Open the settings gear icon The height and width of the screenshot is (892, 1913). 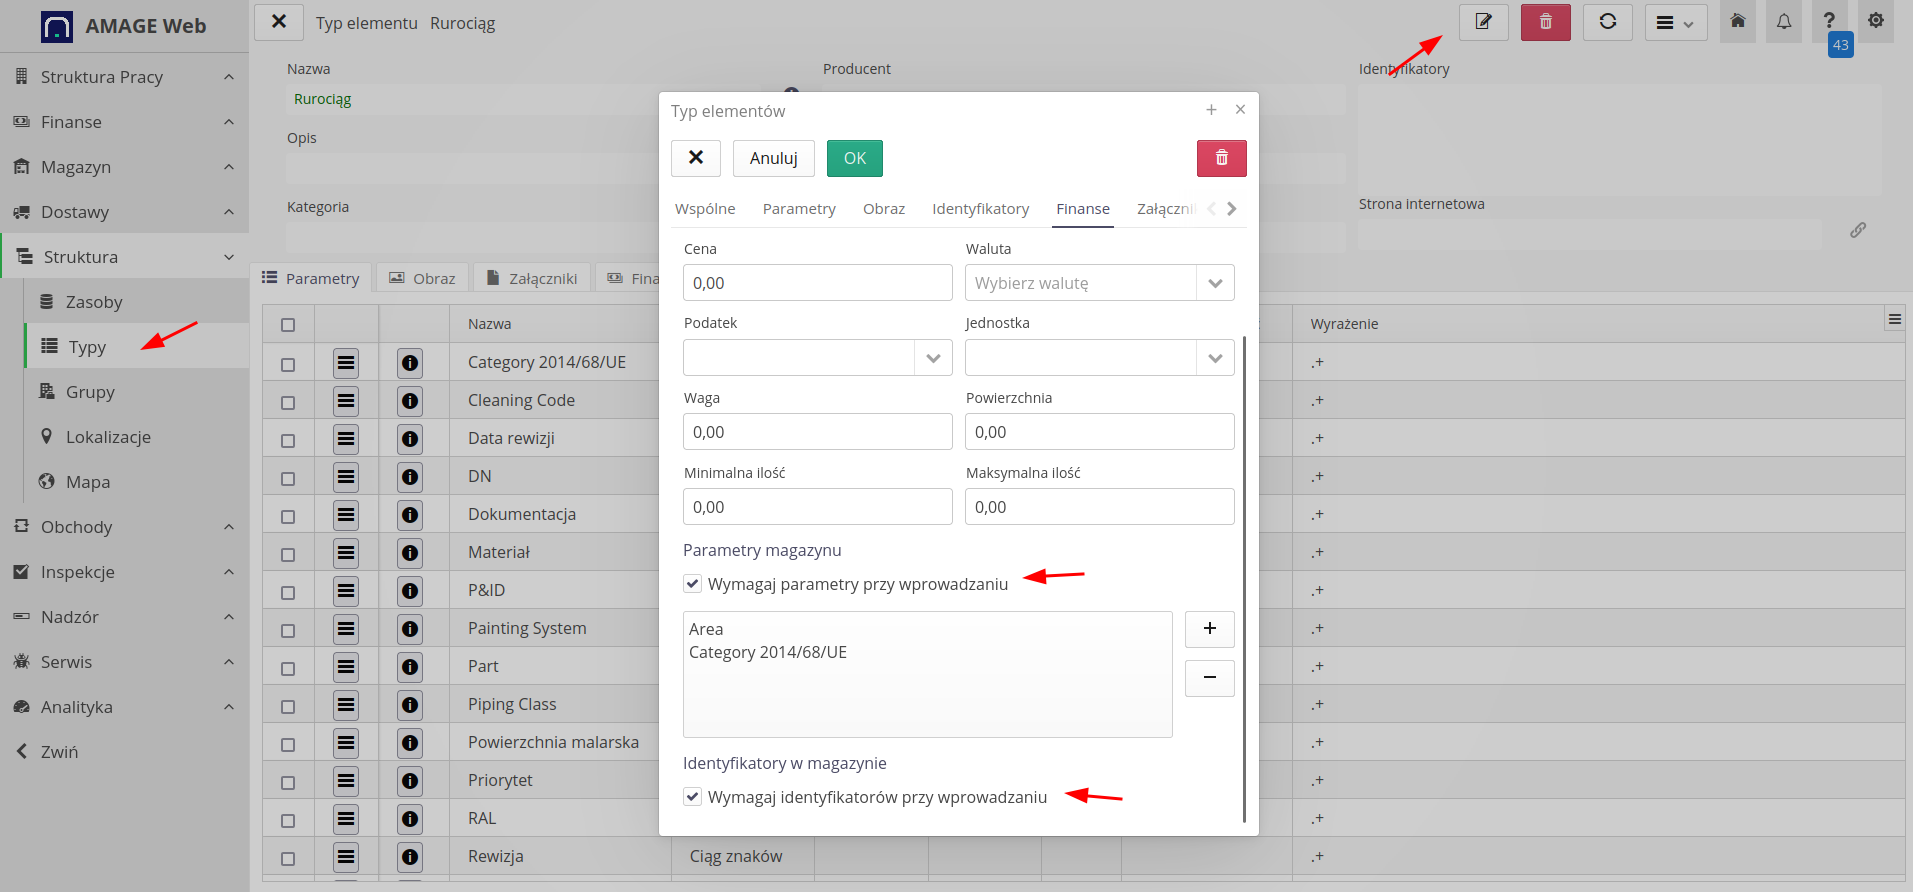click(x=1876, y=22)
